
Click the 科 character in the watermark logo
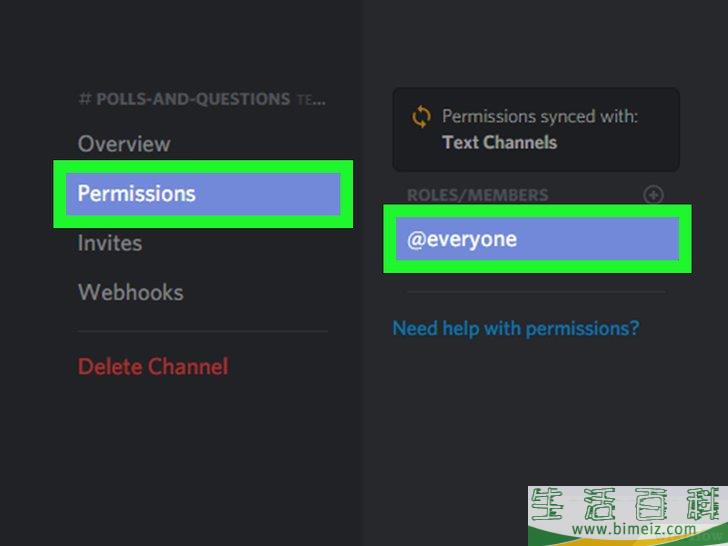tap(703, 504)
